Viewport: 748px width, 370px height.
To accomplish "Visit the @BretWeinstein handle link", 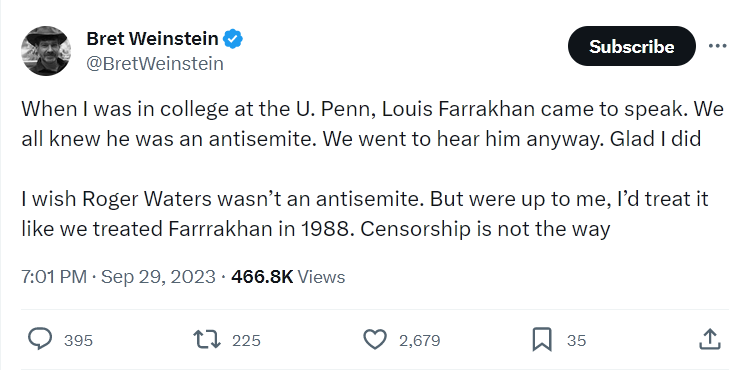I will (x=155, y=63).
